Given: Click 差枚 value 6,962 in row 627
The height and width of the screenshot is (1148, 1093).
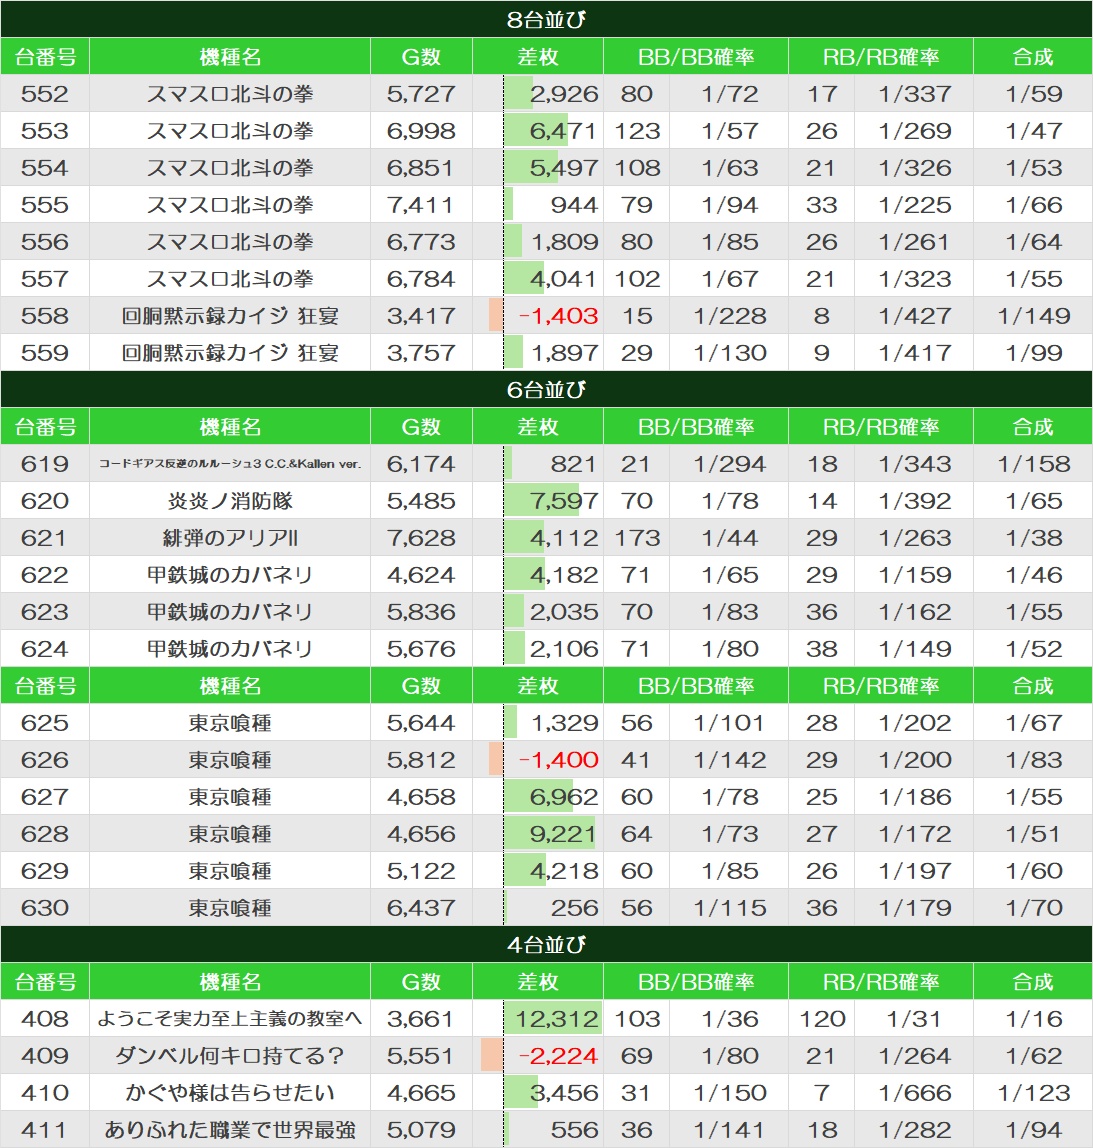Looking at the screenshot, I should (x=564, y=797).
